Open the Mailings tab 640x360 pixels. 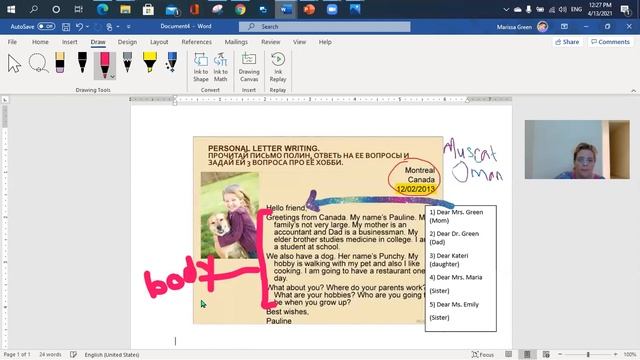click(236, 42)
